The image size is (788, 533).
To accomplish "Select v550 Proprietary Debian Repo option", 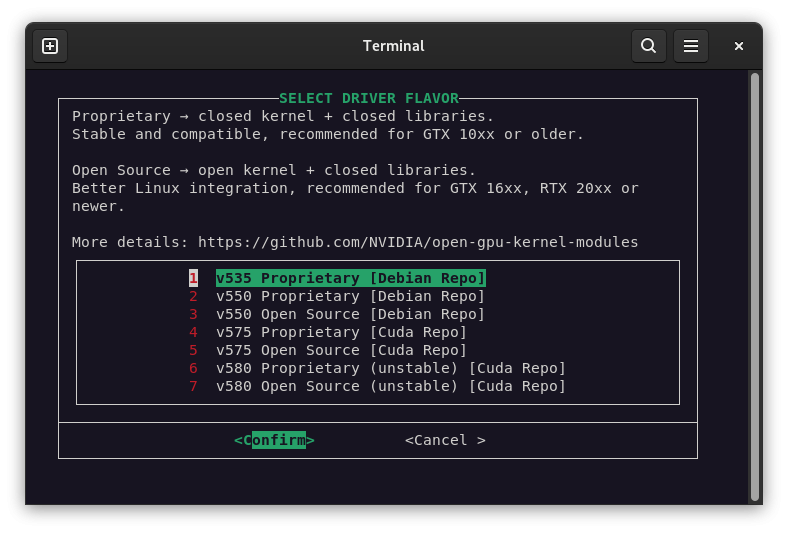I will click(350, 296).
